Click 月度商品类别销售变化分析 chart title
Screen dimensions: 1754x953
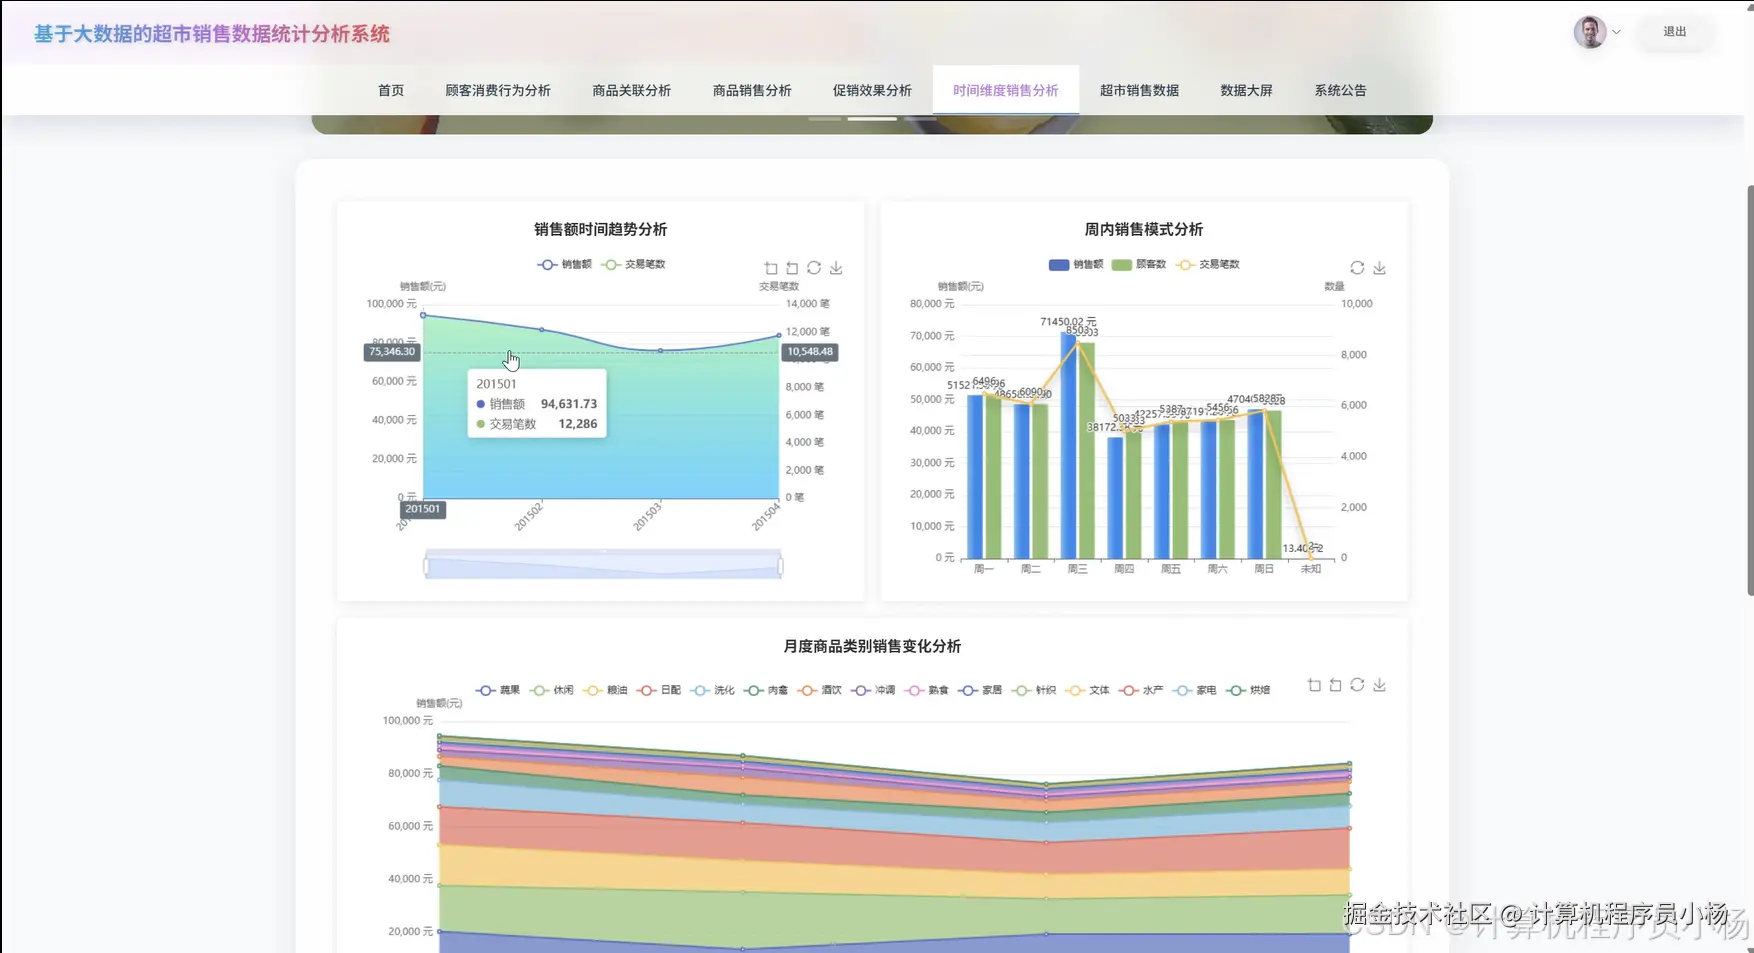pyautogui.click(x=872, y=646)
